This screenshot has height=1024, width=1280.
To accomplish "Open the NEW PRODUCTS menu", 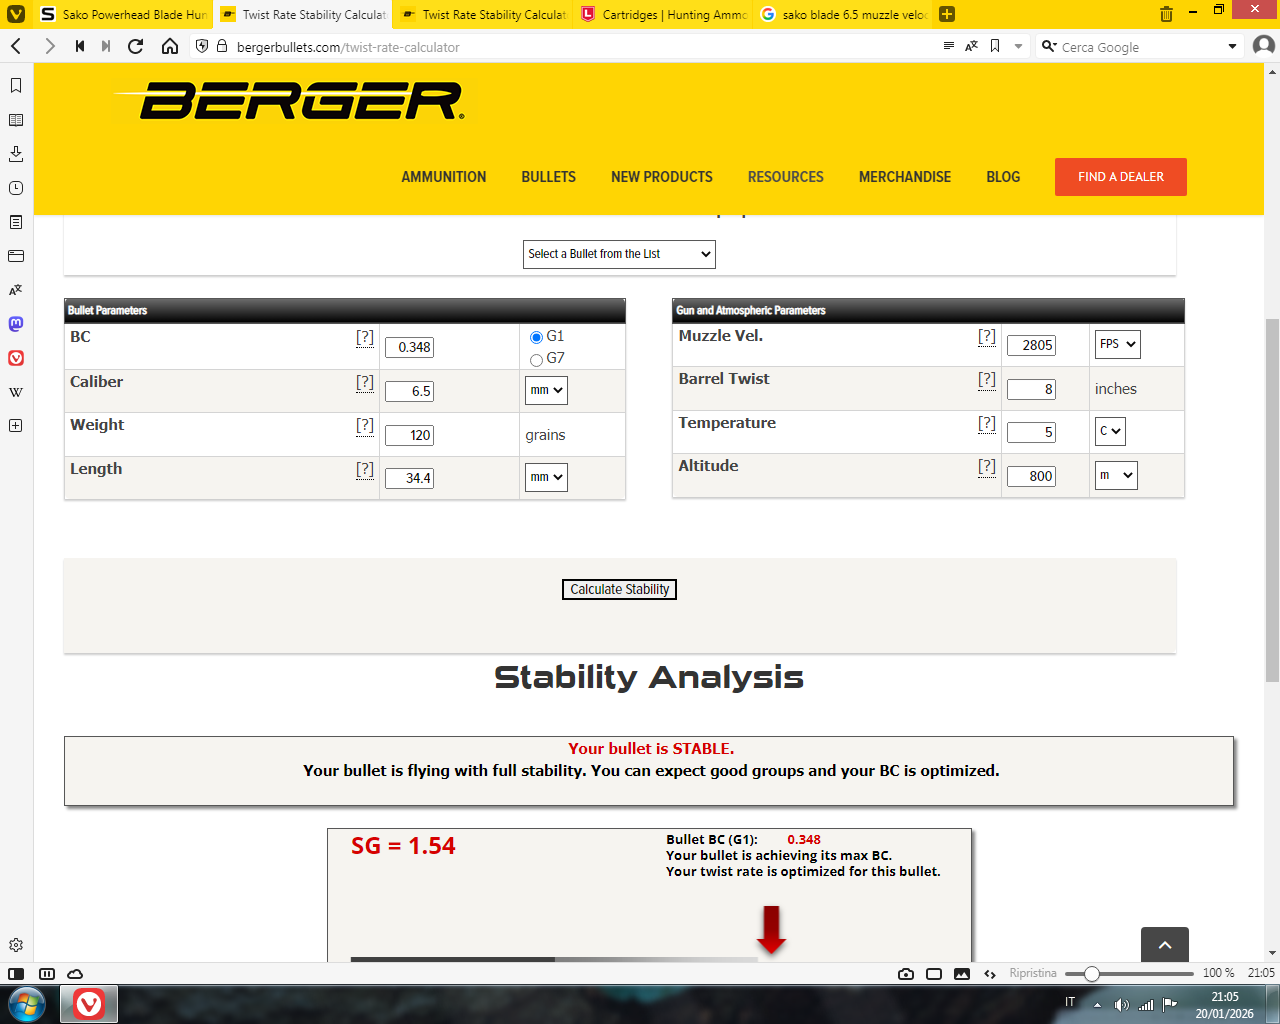I will [x=662, y=177].
